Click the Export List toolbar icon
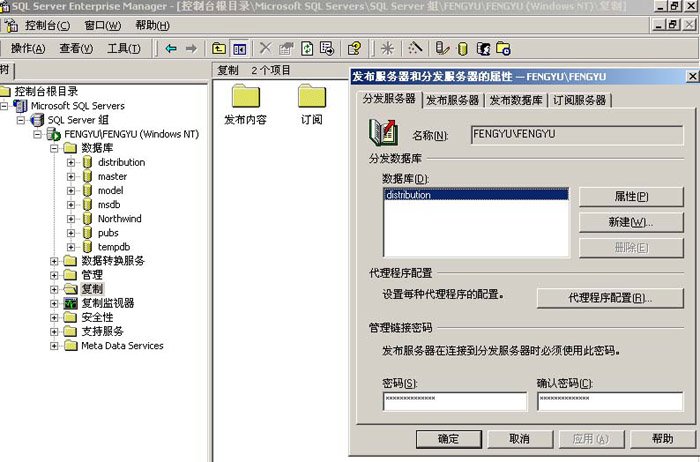The width and height of the screenshot is (700, 462). tap(327, 48)
